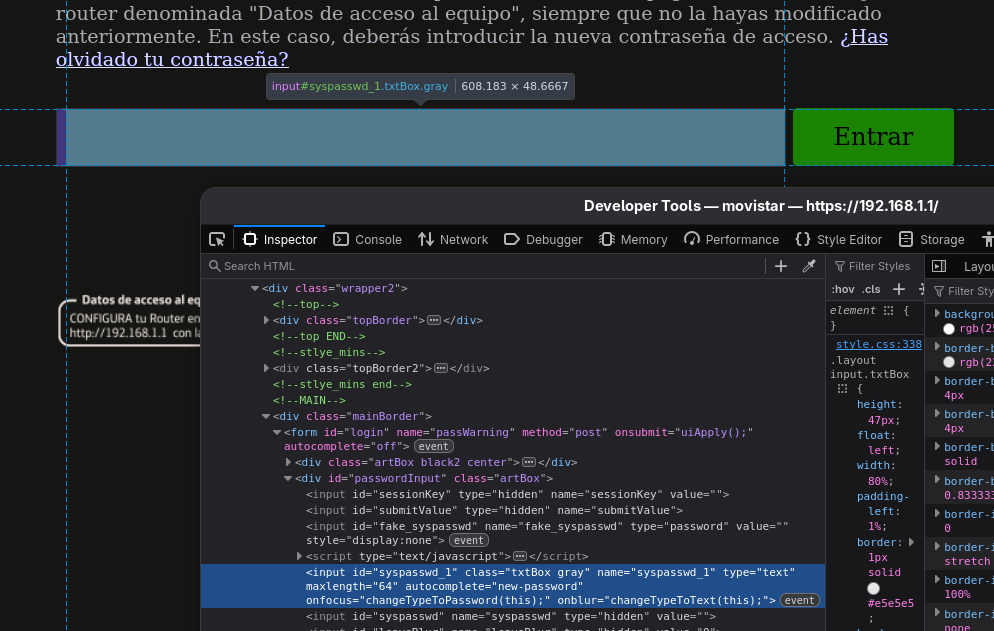994x631 pixels.
Task: Activate the element picker tool
Action: pos(217,240)
